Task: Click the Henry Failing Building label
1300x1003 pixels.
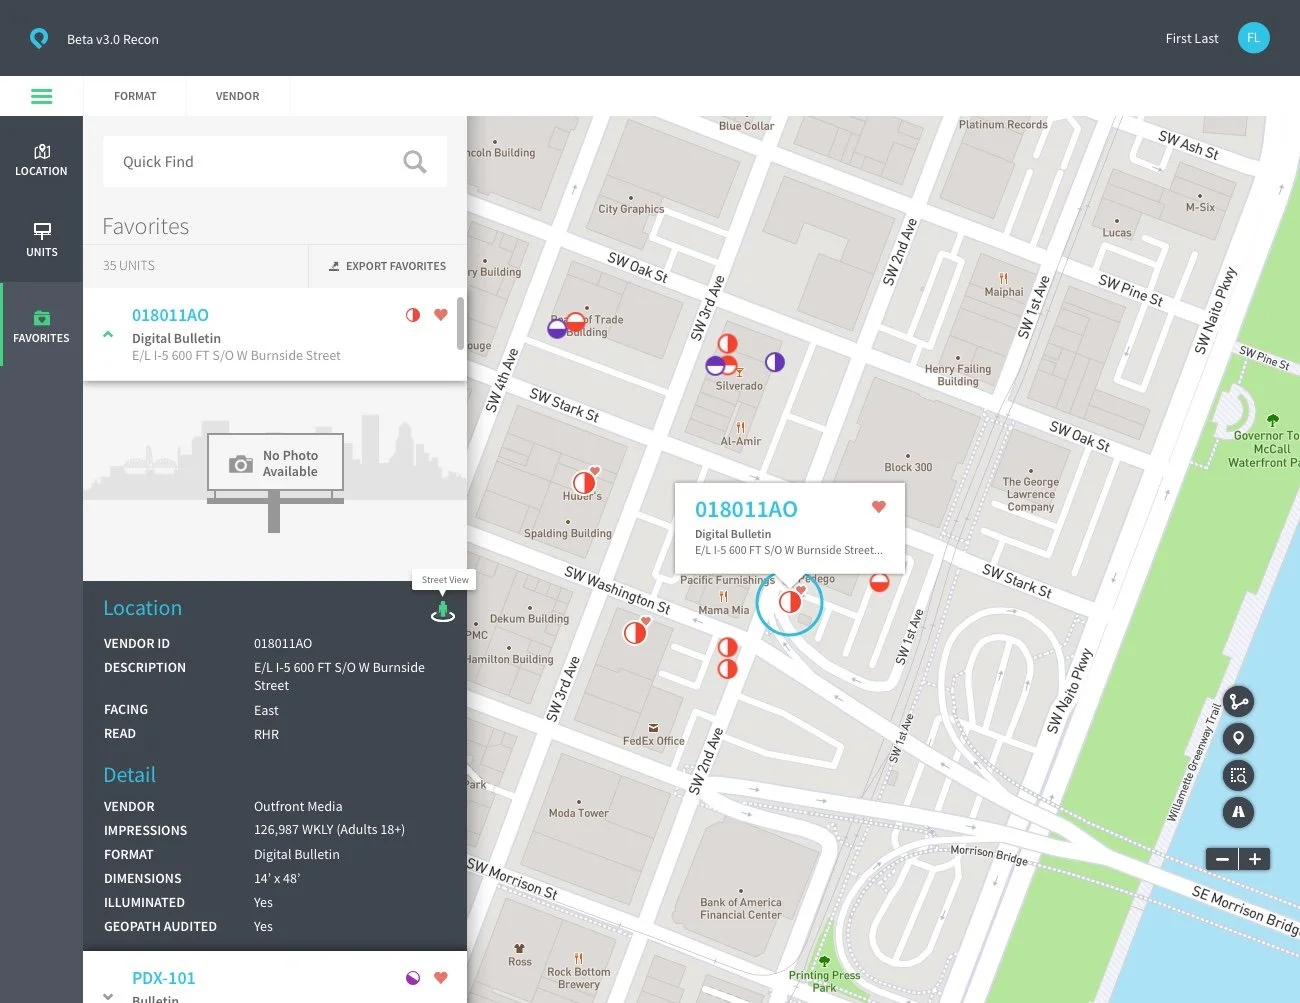Action: pyautogui.click(x=958, y=375)
